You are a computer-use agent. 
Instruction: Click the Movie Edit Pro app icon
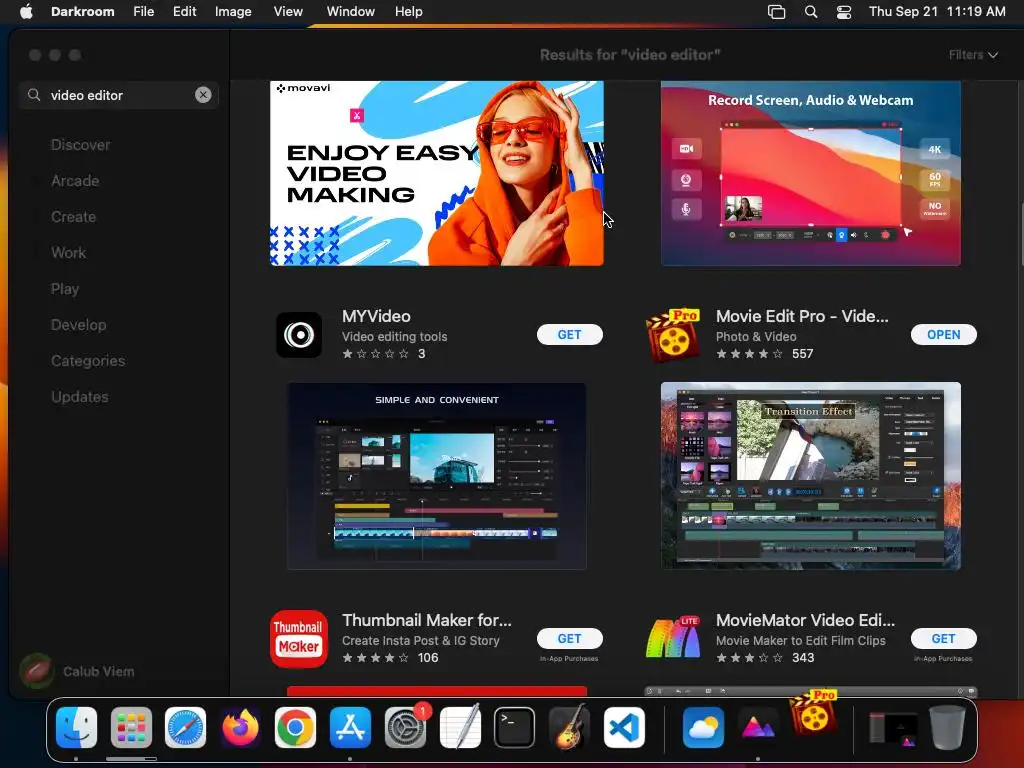[673, 335]
